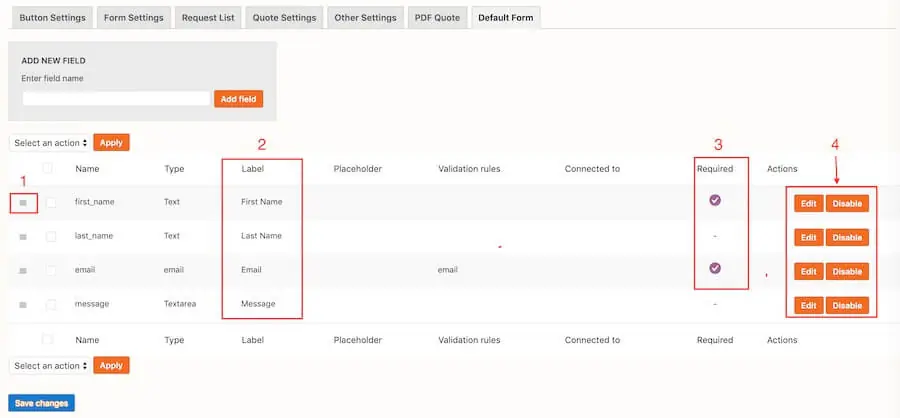Viewport: 900px width, 418px height.
Task: Switch to the Button Settings tab
Action: point(52,18)
